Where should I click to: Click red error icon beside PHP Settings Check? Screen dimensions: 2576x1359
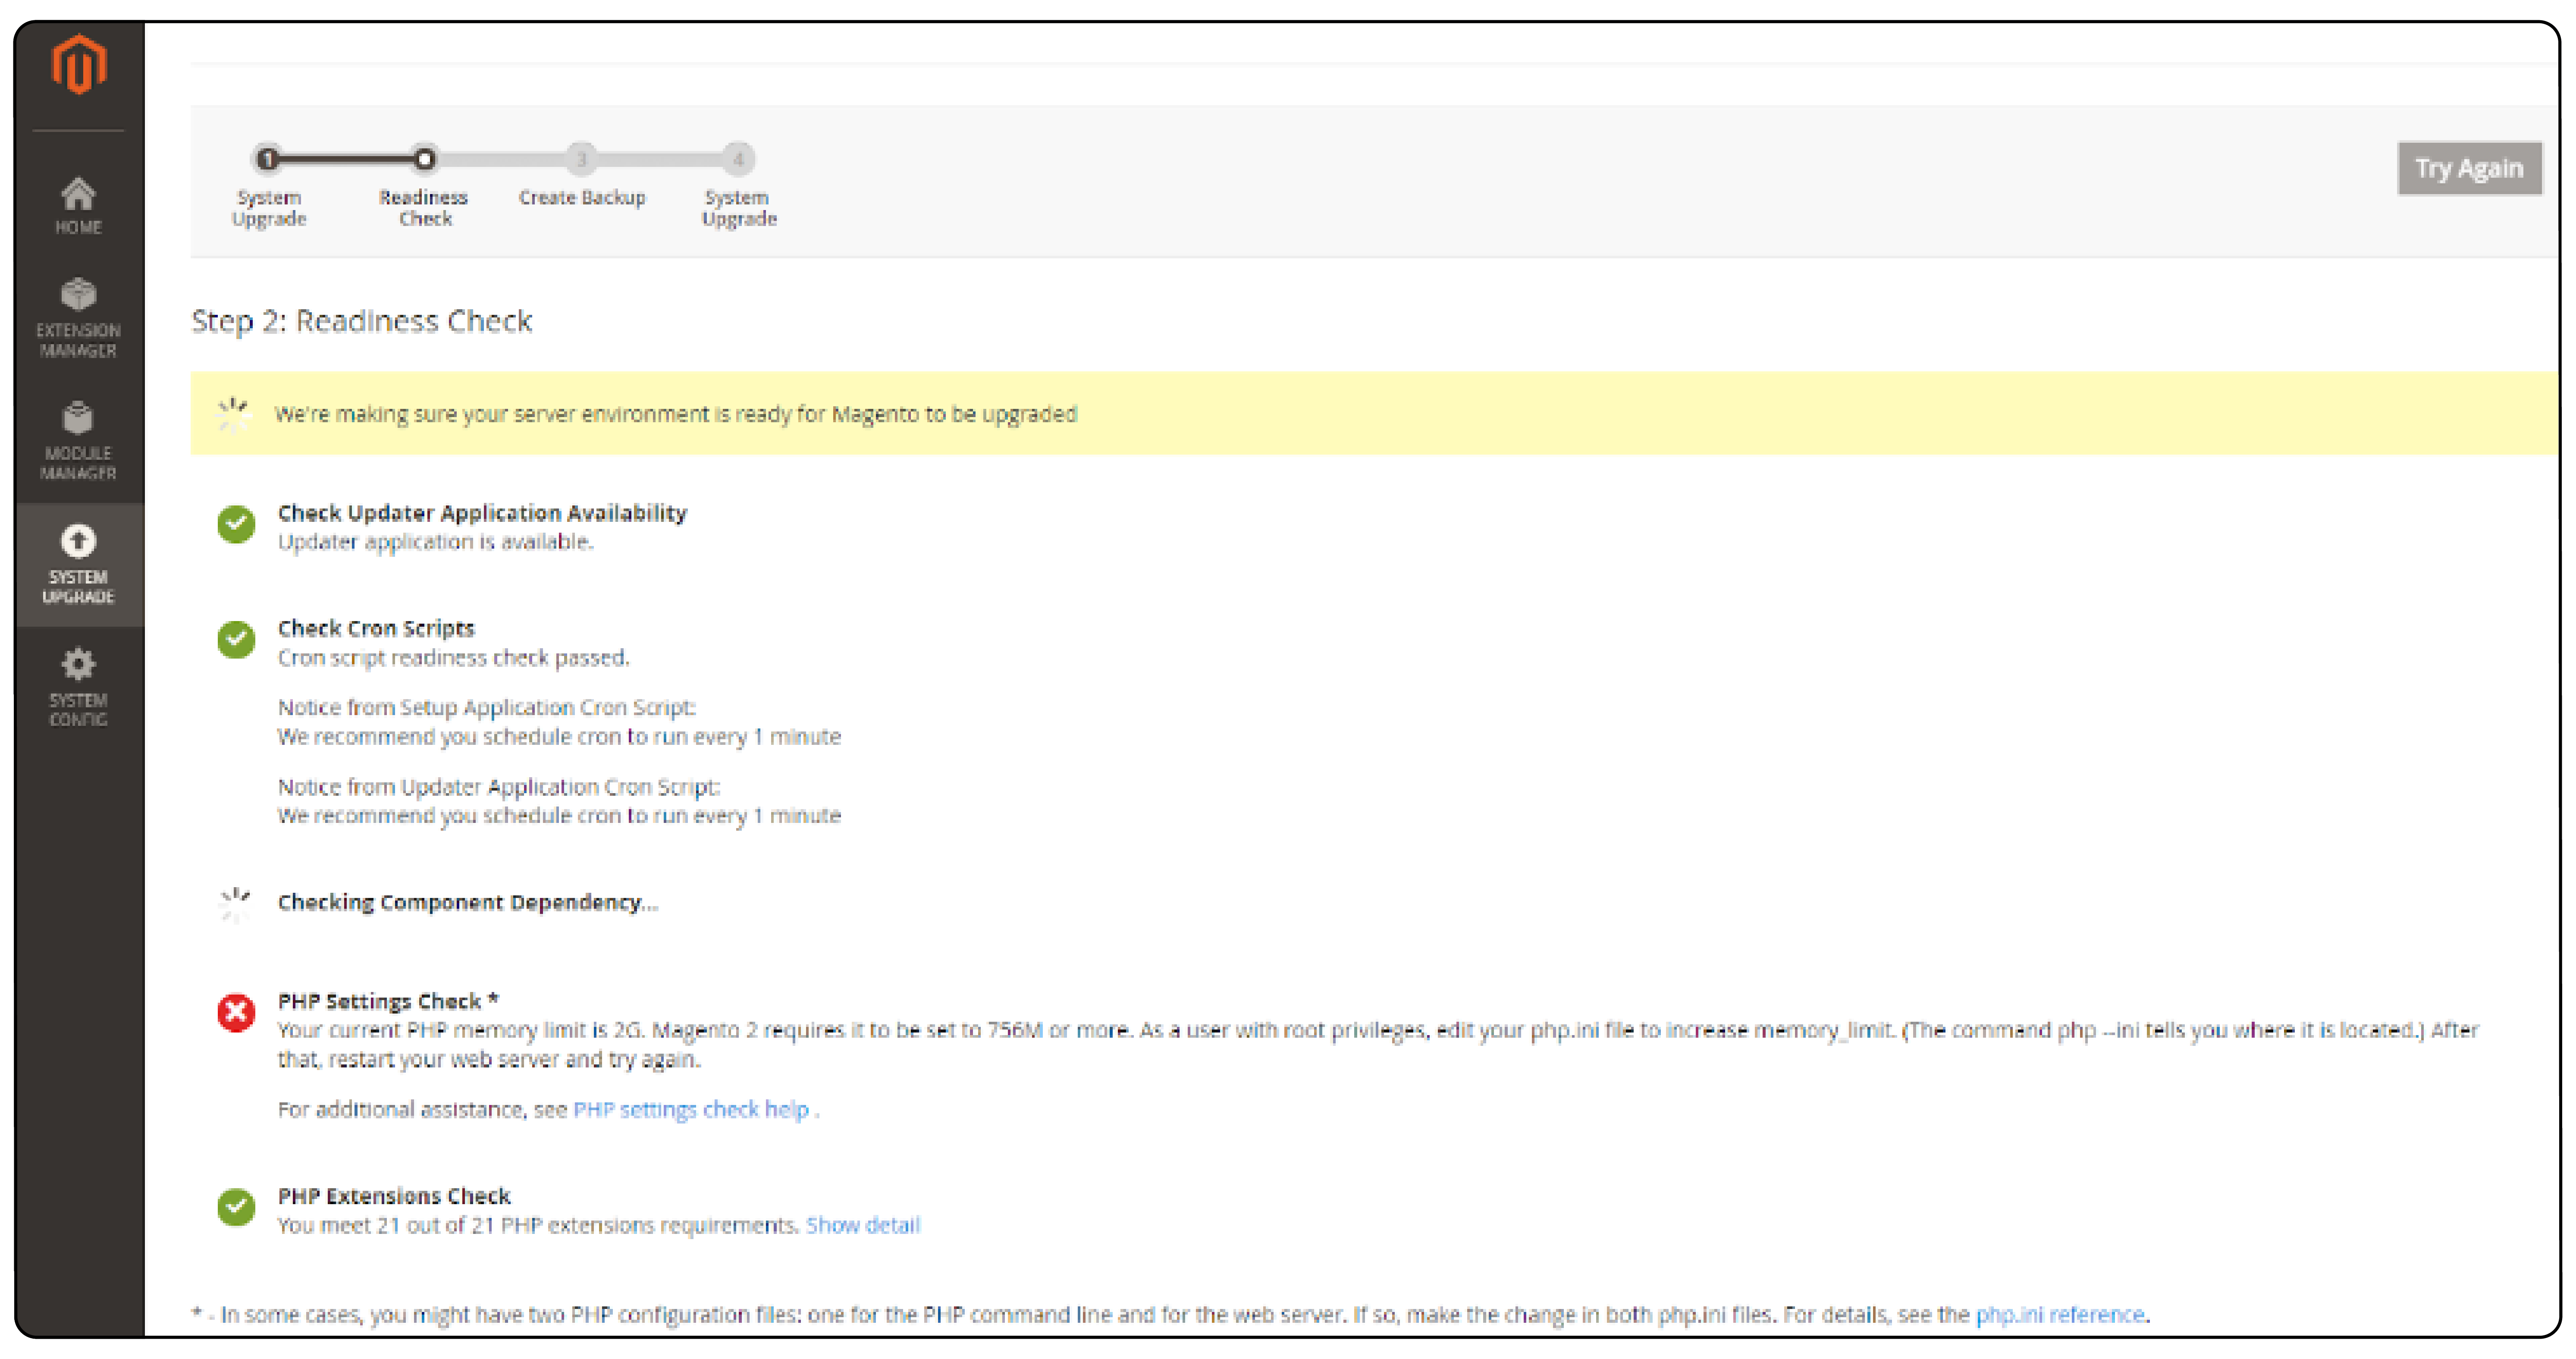point(236,1013)
